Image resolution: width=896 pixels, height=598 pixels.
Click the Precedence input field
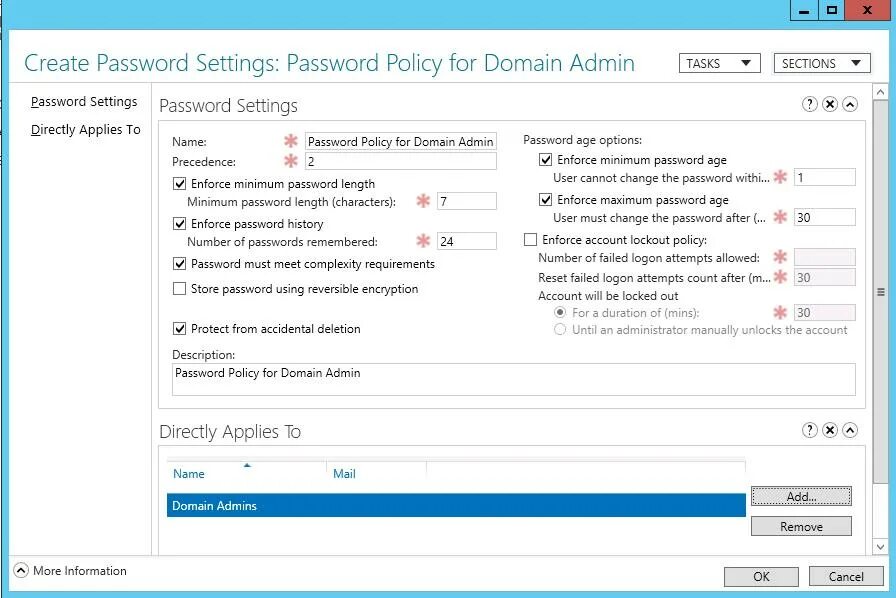point(400,161)
